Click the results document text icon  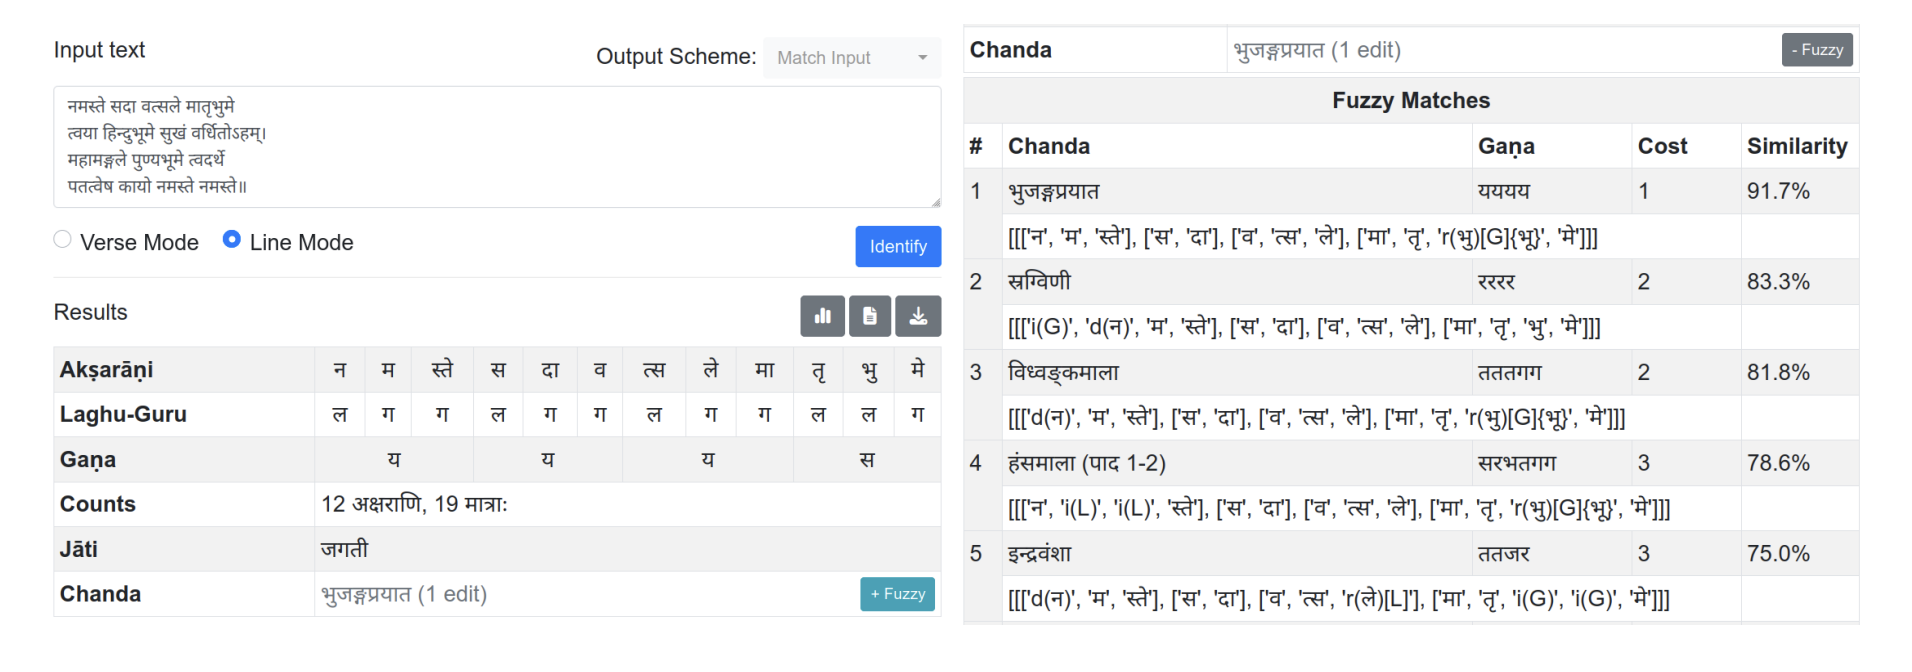click(870, 316)
